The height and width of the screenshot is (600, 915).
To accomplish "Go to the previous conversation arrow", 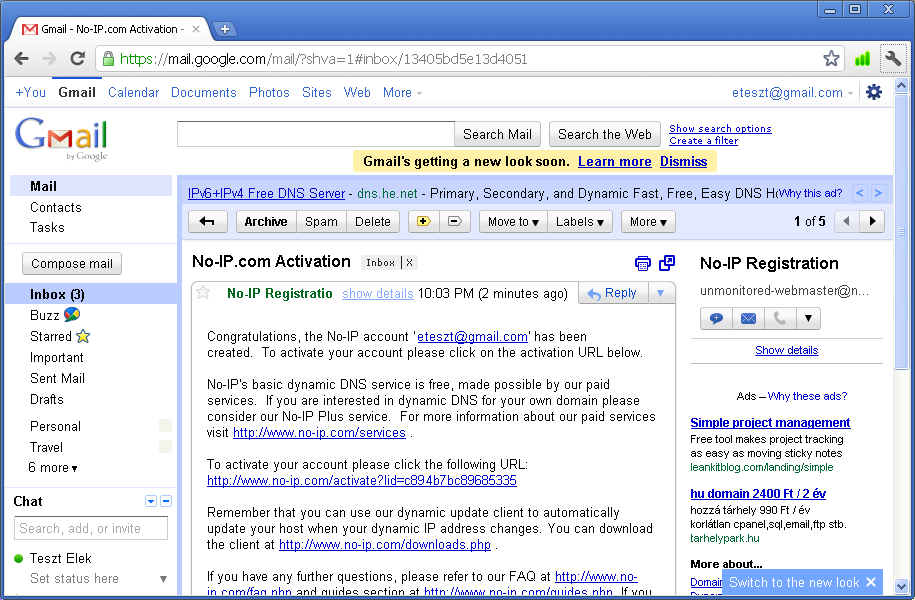I will tap(847, 222).
